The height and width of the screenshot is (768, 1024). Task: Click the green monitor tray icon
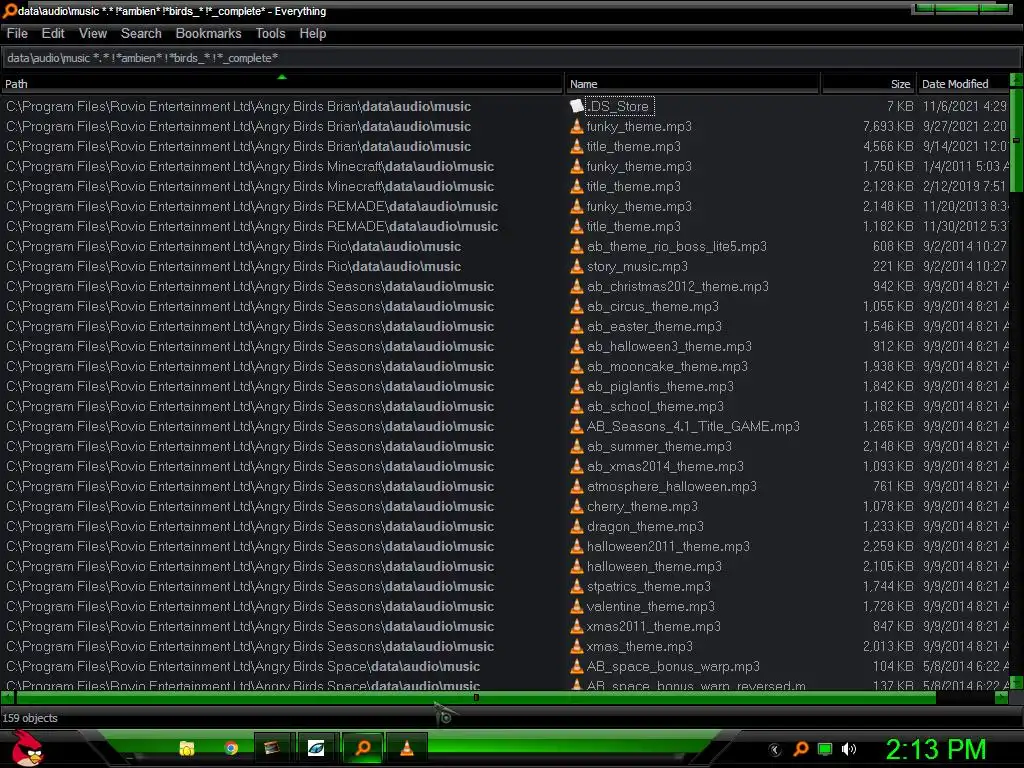click(x=825, y=749)
